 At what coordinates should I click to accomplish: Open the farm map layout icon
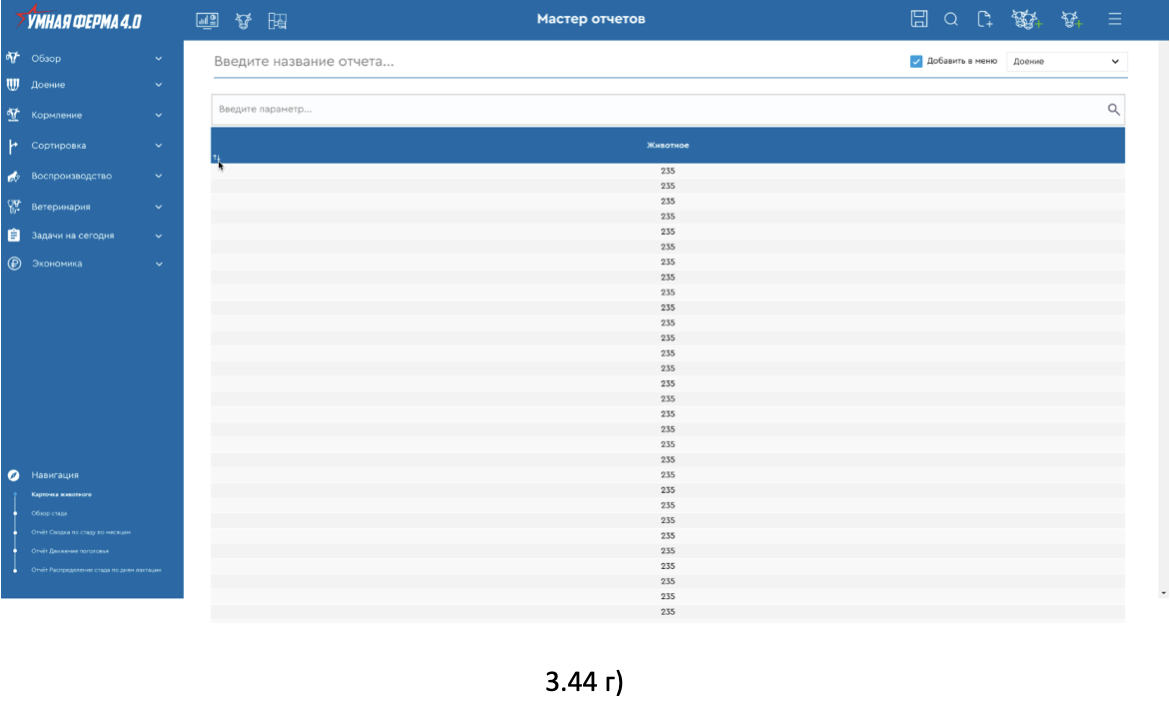click(278, 21)
